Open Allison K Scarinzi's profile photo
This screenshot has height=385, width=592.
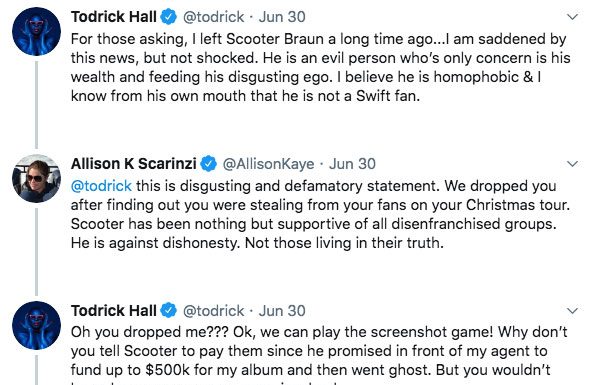[36, 179]
